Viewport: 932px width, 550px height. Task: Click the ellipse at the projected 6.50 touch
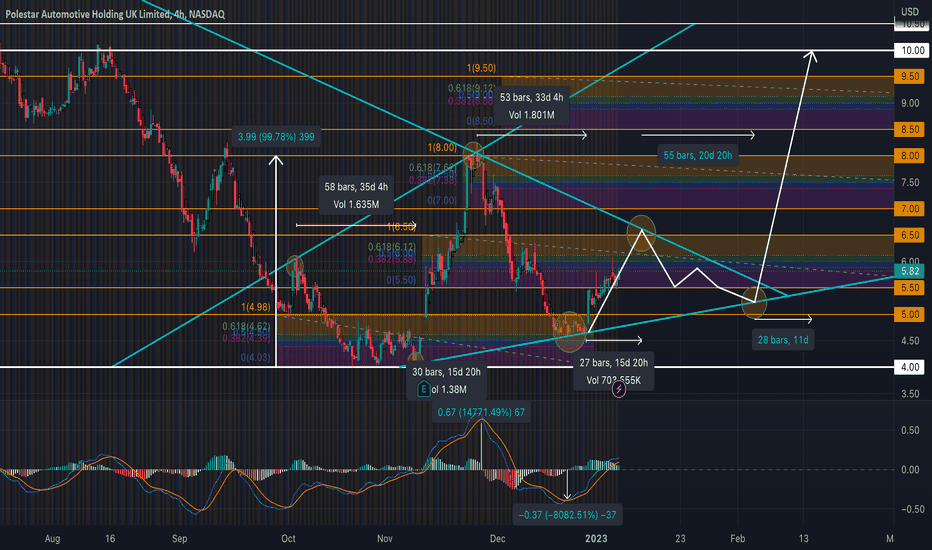pyautogui.click(x=641, y=233)
